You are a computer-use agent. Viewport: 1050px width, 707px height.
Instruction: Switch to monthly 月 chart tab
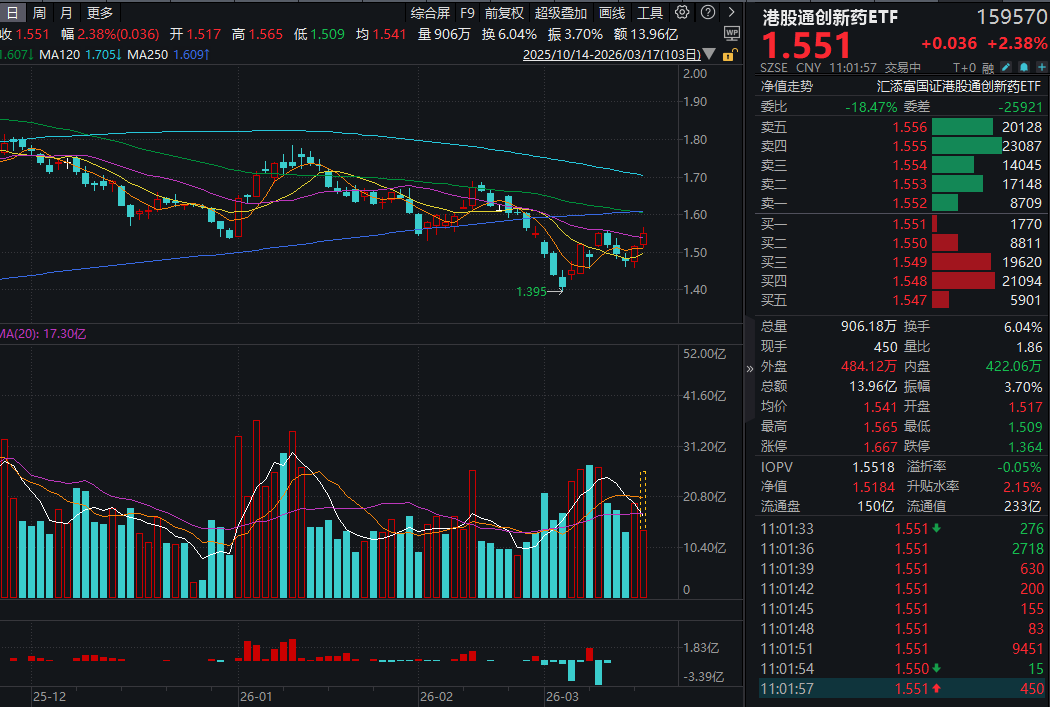[x=66, y=13]
